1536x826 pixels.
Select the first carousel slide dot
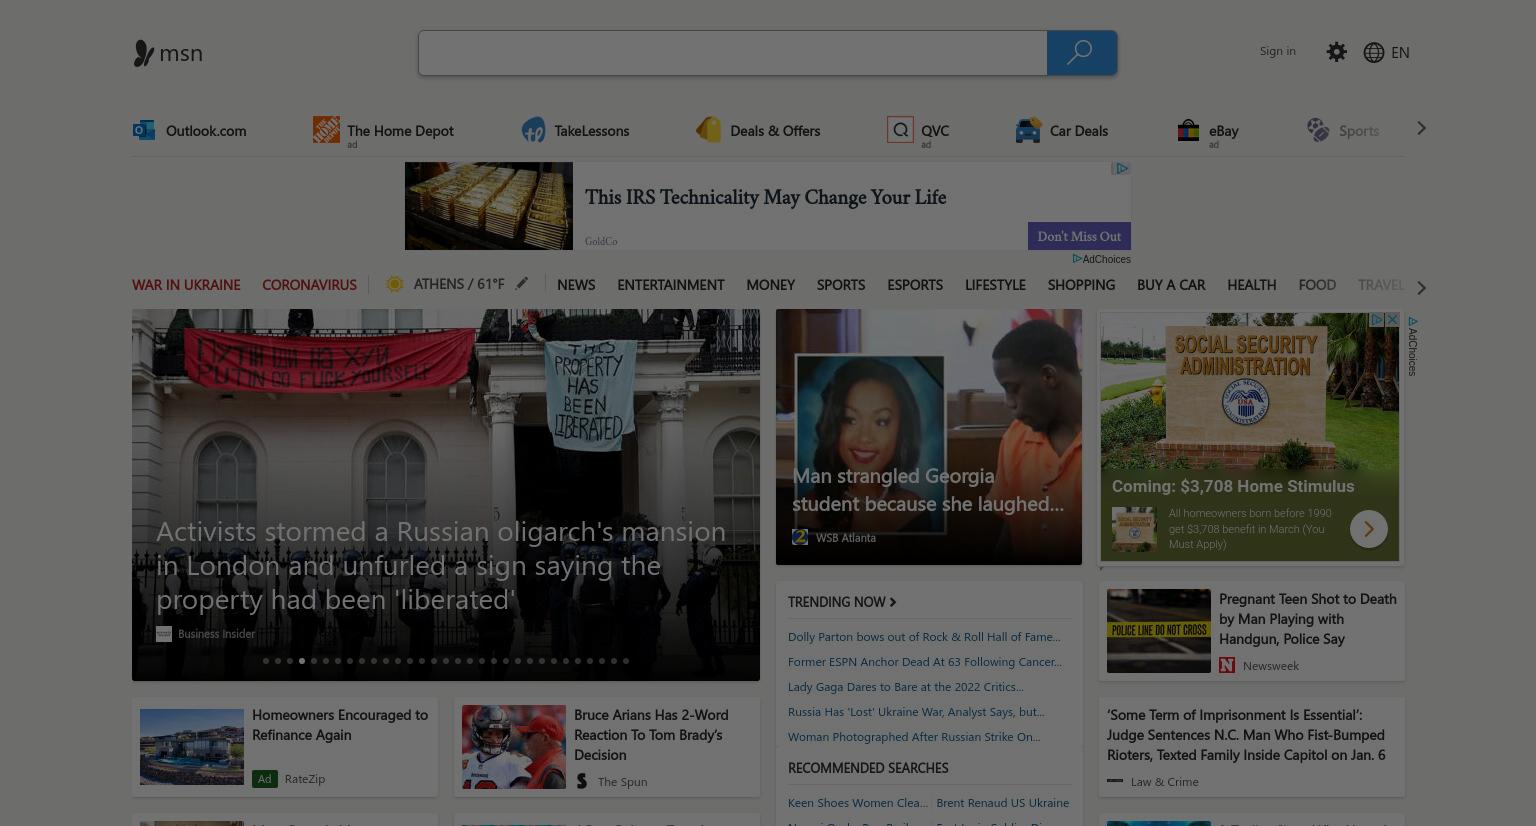tap(266, 661)
